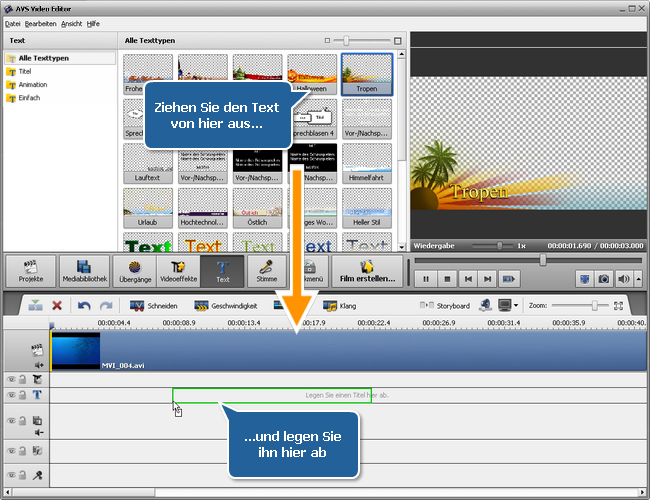Open the Hilfe menu
This screenshot has height=500, width=650.
tap(93, 24)
